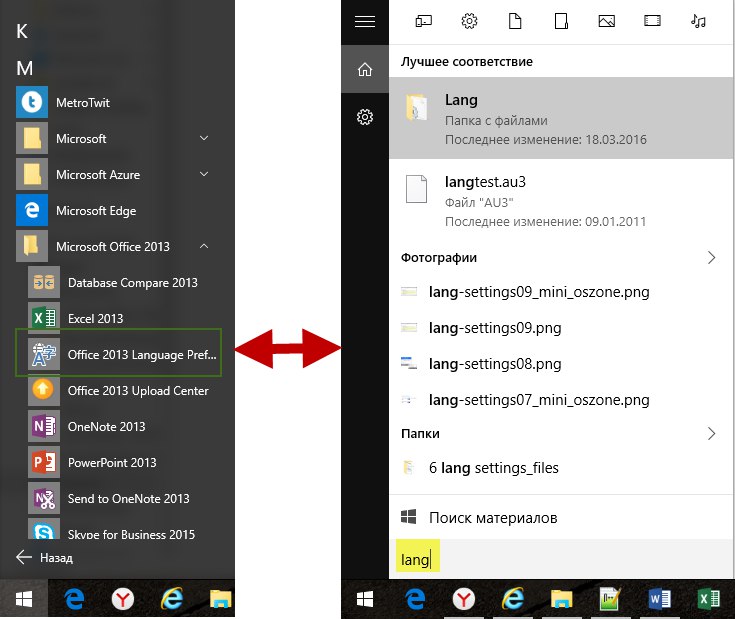Click Start button on right taskbar
The width and height of the screenshot is (735, 619).
[364, 599]
